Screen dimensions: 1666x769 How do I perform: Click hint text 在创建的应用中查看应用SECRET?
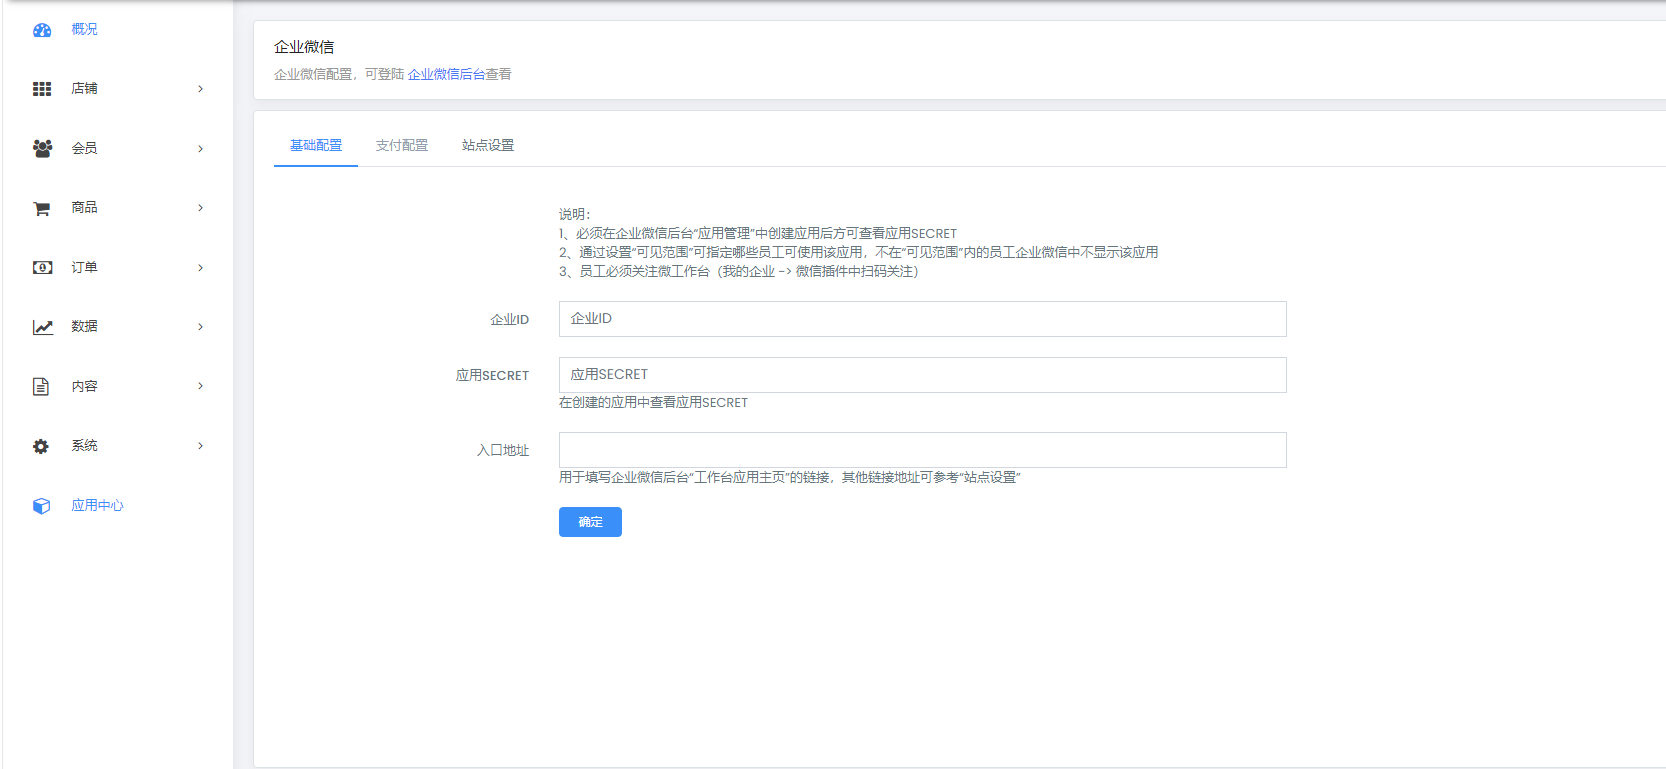(653, 403)
